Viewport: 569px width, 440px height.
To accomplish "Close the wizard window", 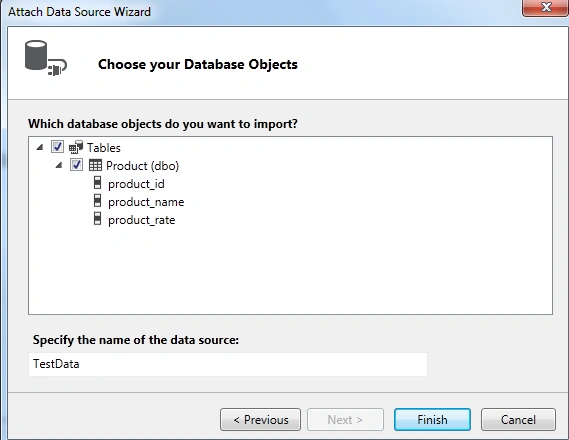I will [x=545, y=8].
